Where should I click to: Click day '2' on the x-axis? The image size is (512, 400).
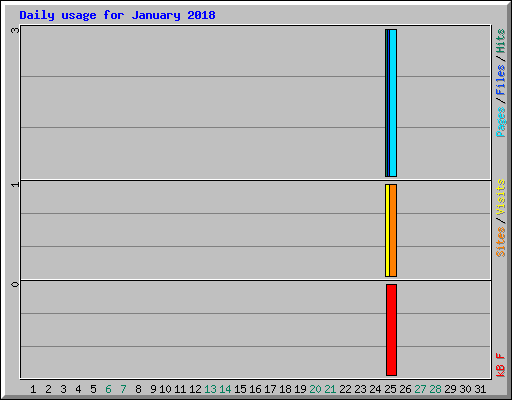48,389
